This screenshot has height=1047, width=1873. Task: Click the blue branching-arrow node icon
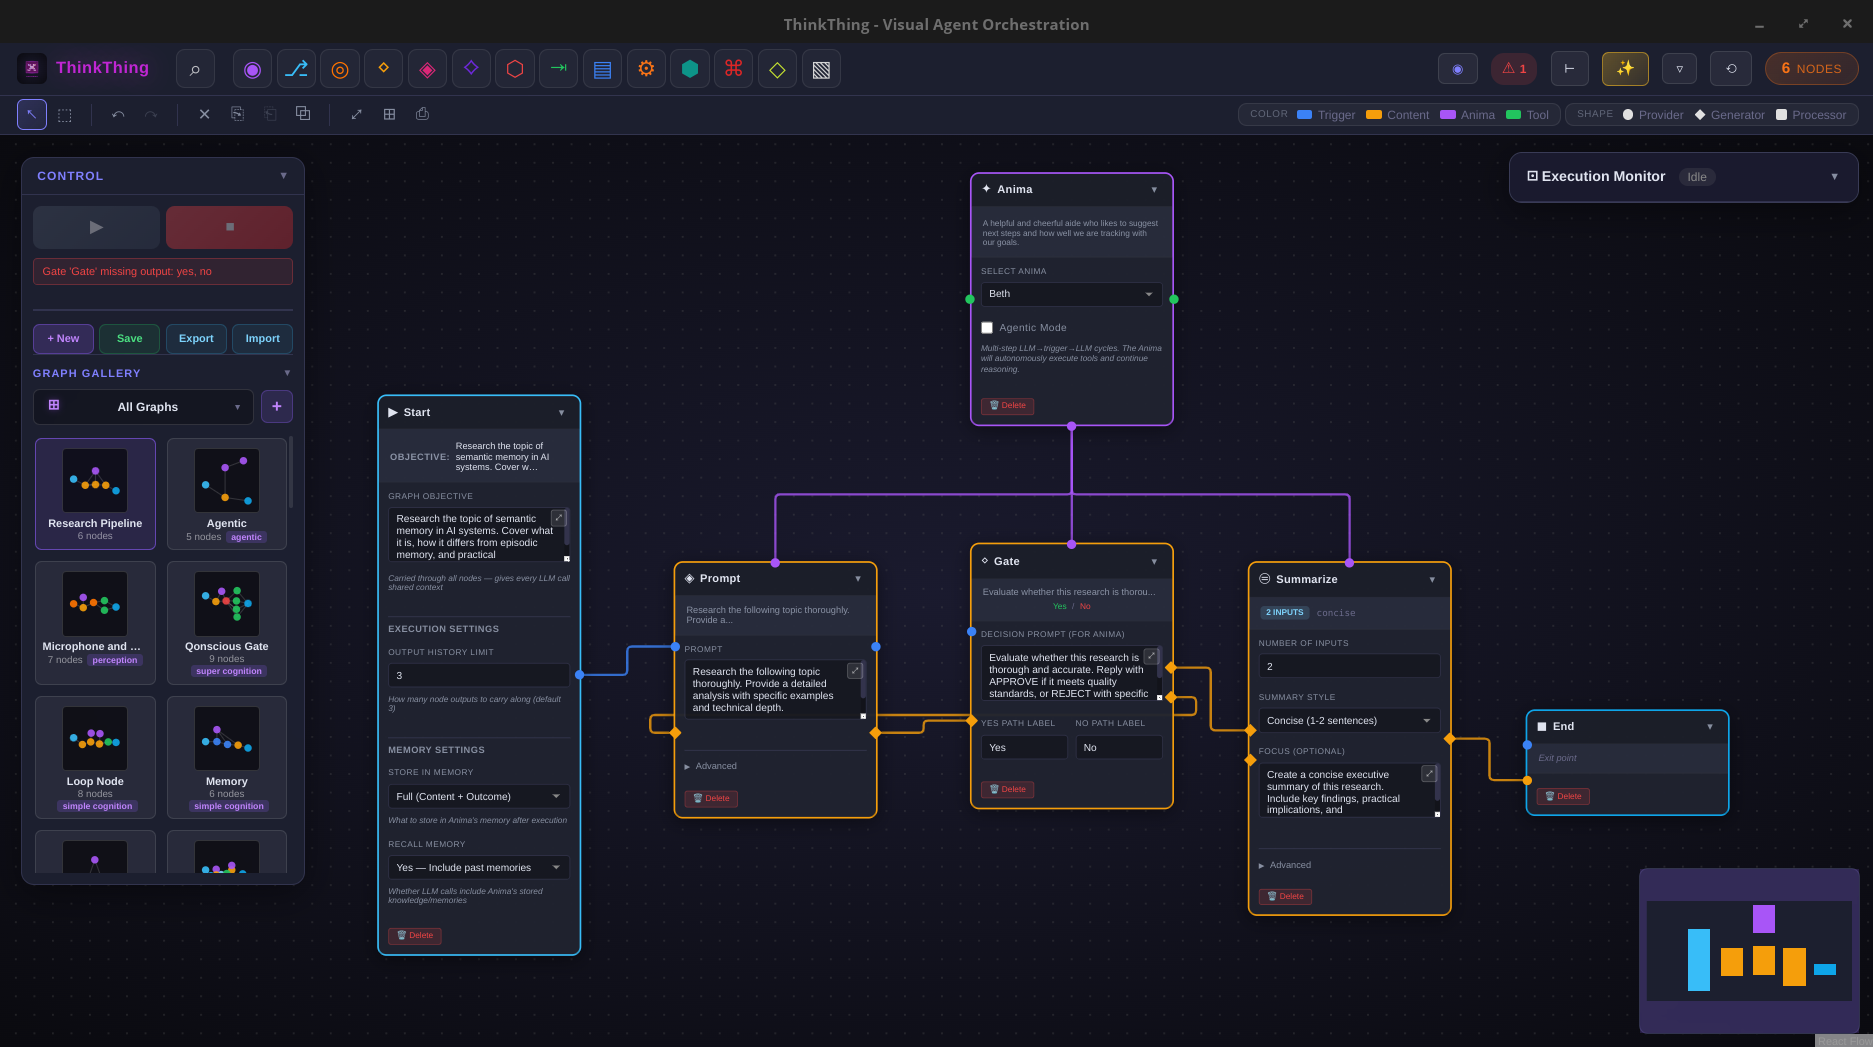[x=296, y=69]
